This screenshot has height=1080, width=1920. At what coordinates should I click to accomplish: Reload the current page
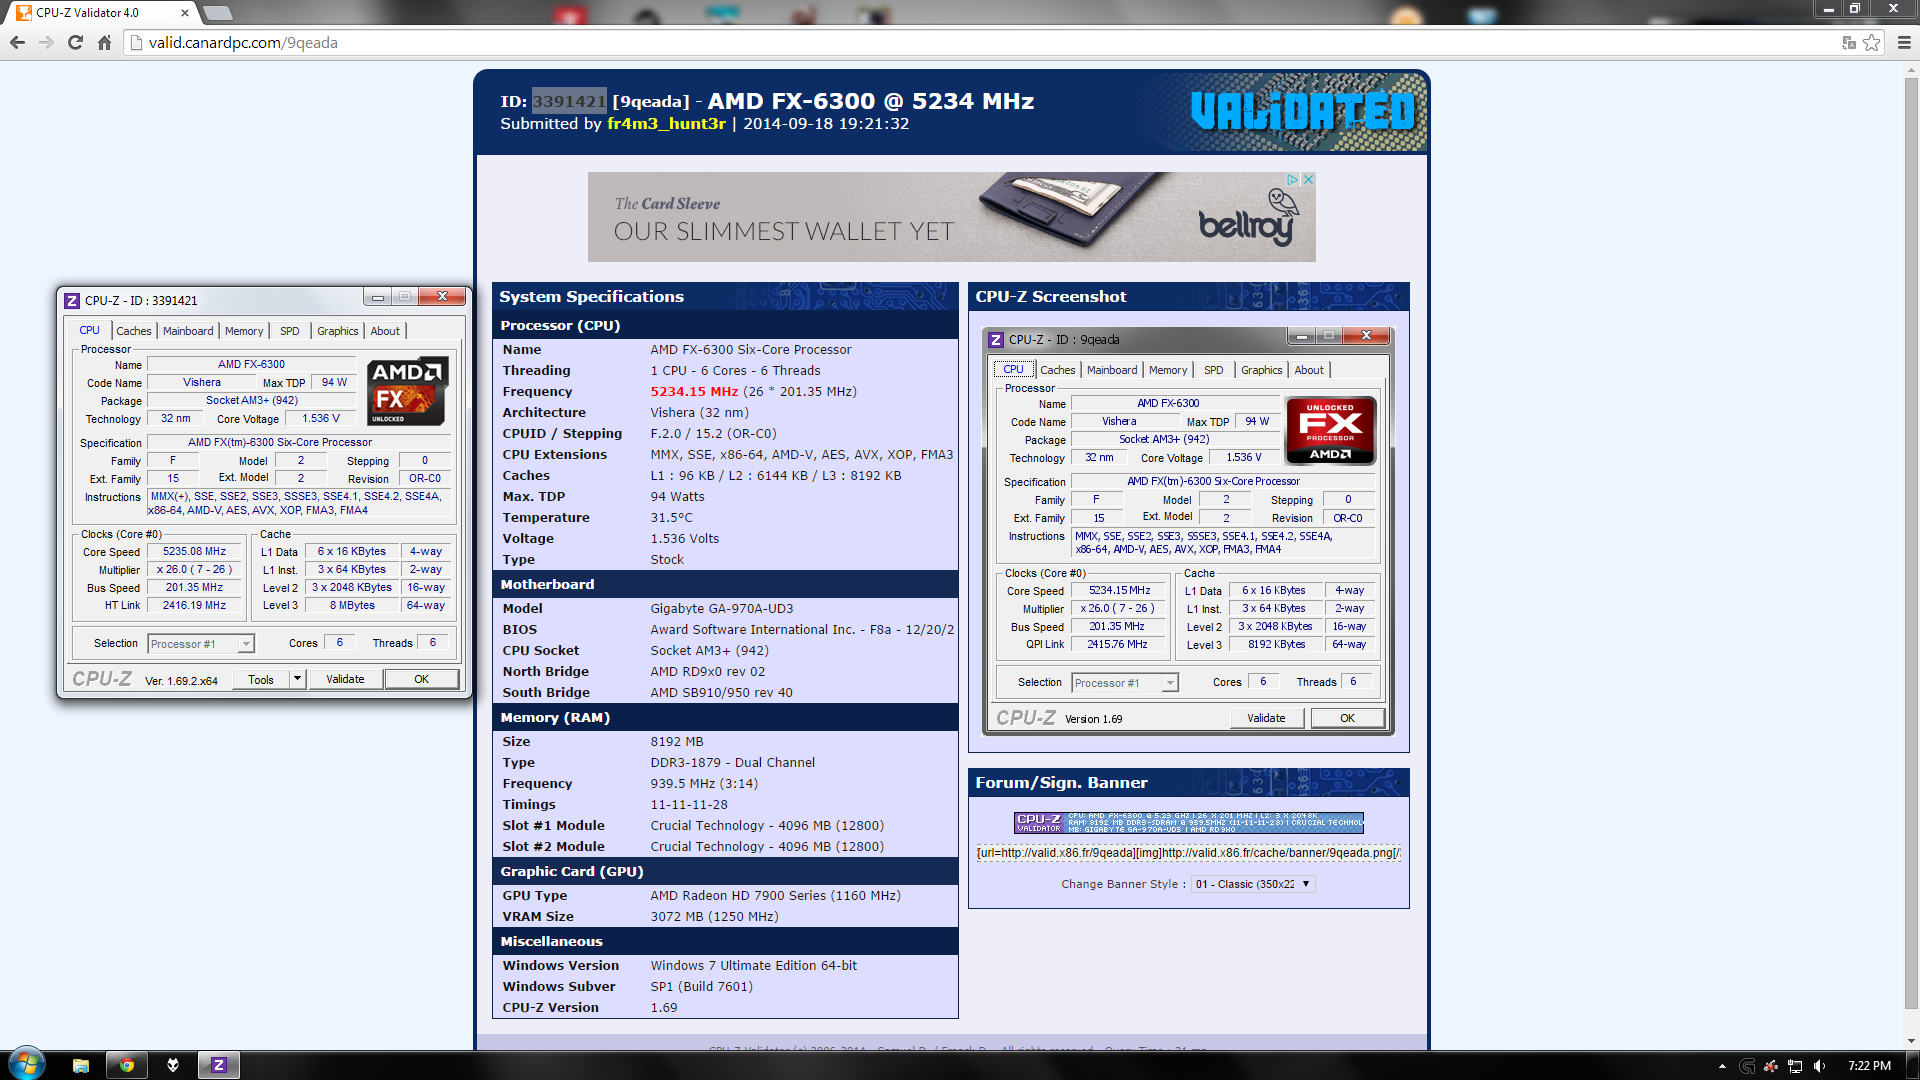[75, 43]
